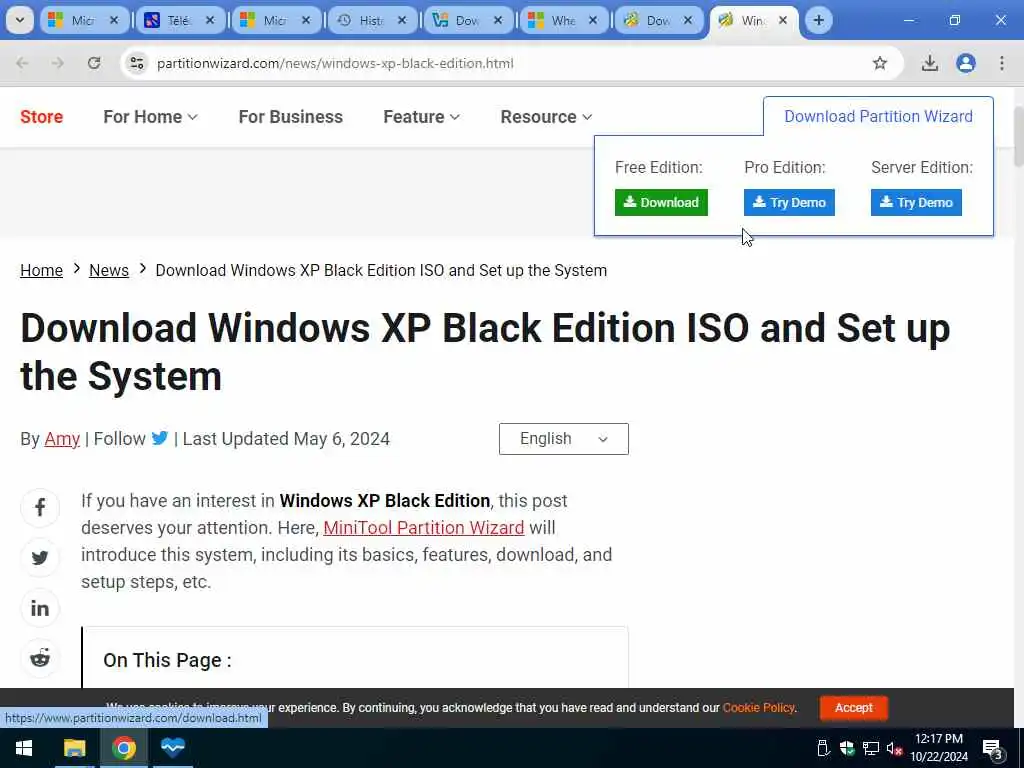
Task: Open the Cookie Policy link
Action: click(x=759, y=708)
